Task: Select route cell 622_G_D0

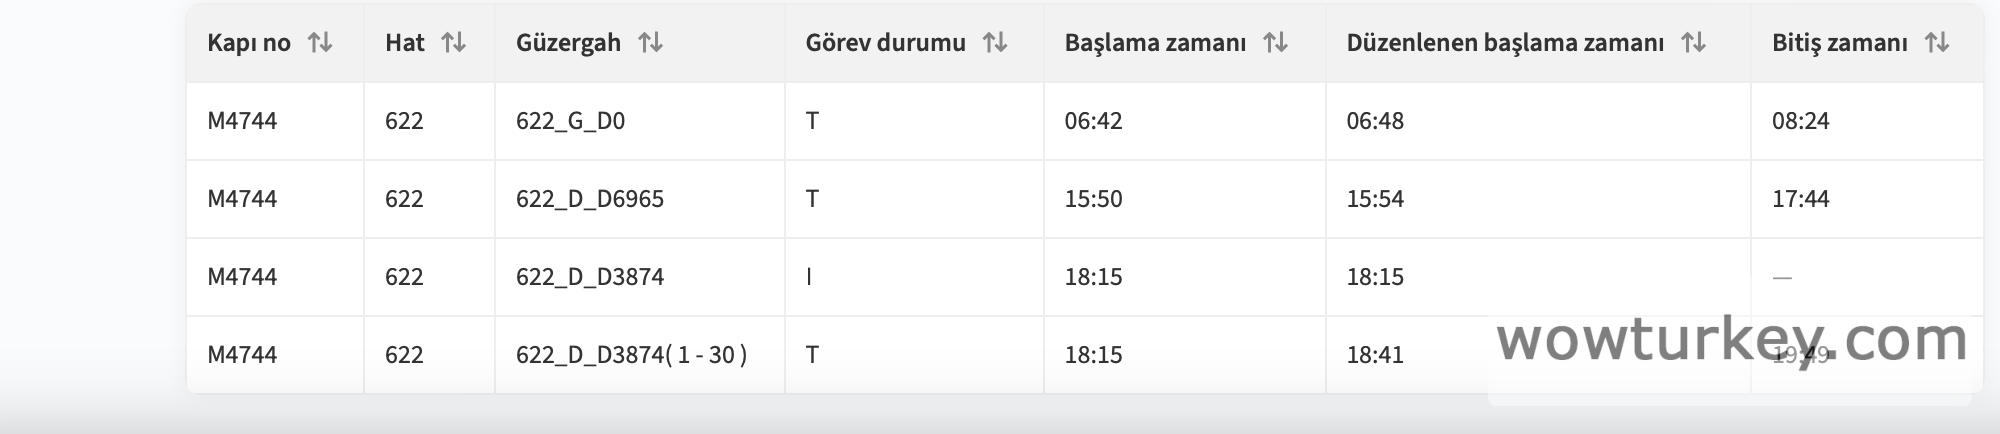Action: coord(570,121)
